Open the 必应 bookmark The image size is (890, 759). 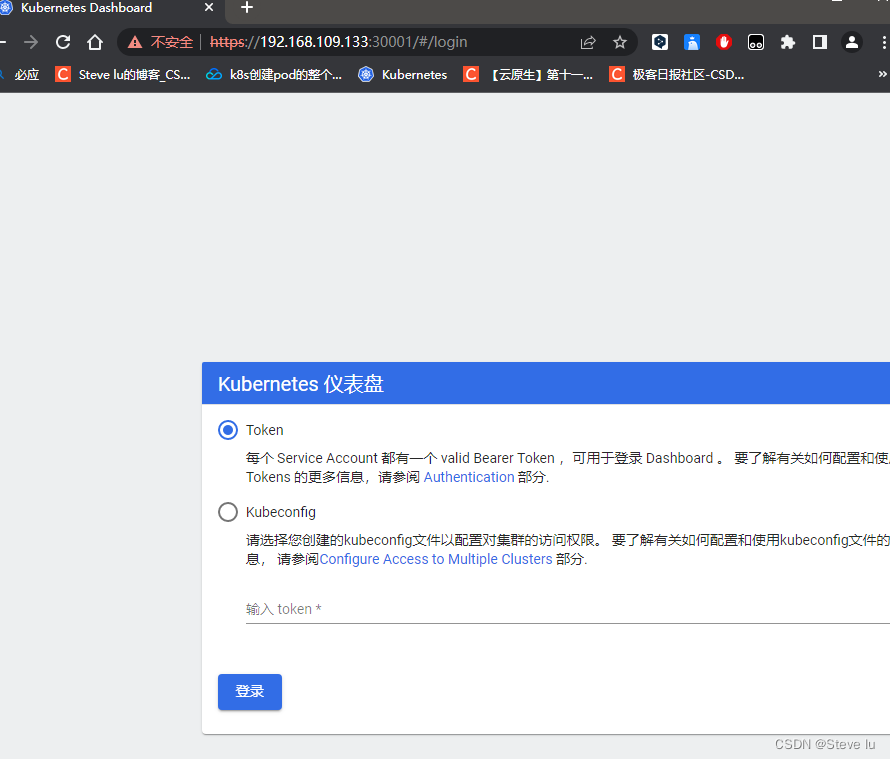[22, 74]
